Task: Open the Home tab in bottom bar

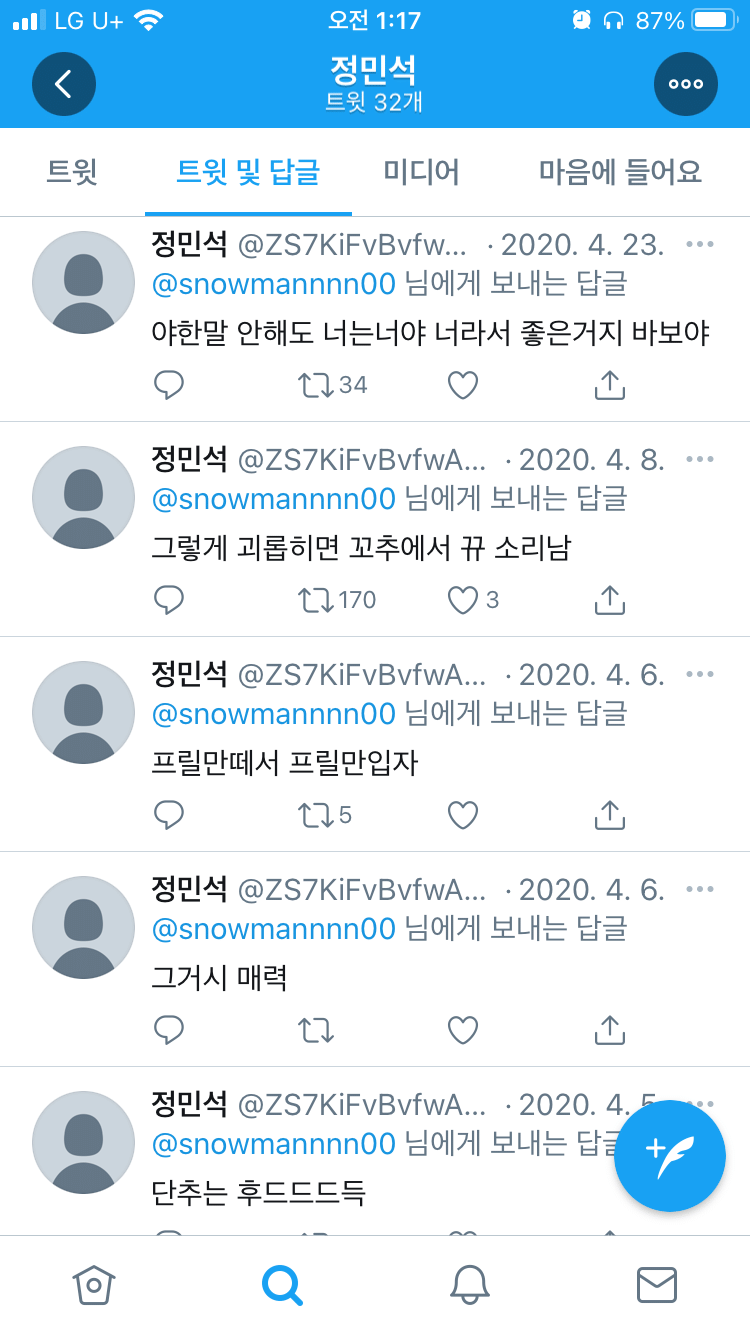Action: (x=94, y=1285)
